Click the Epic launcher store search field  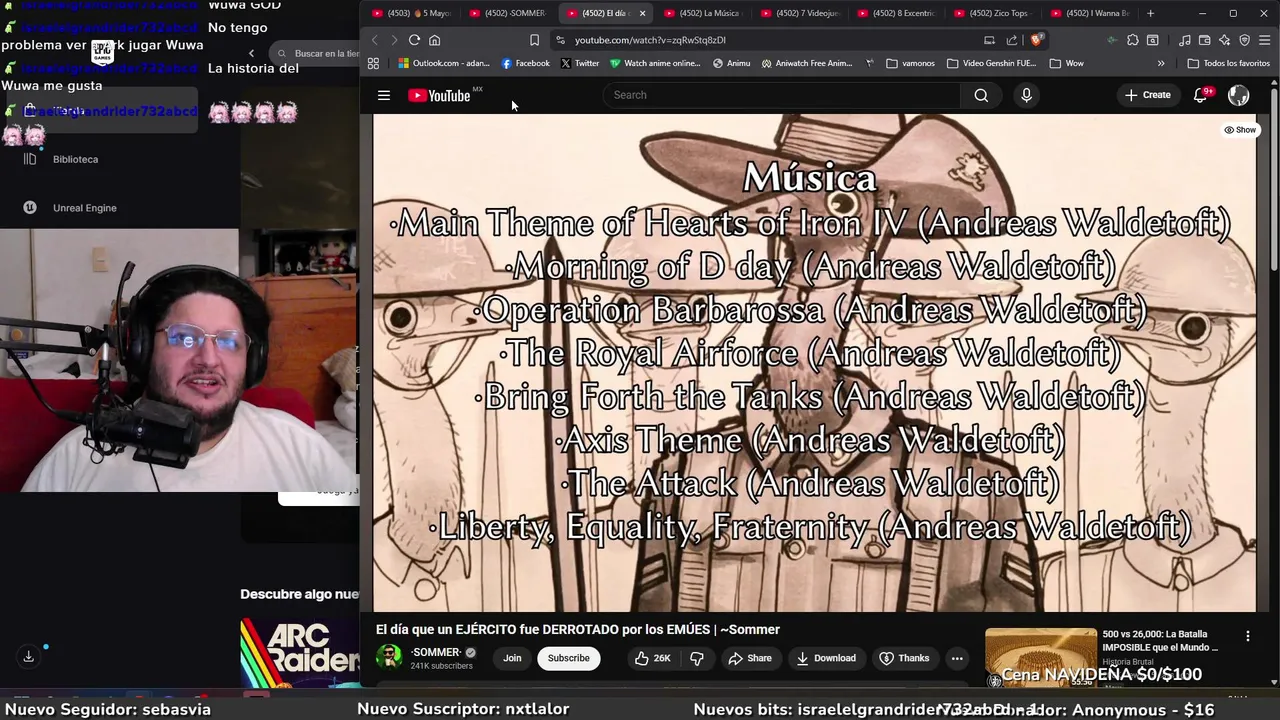point(315,53)
